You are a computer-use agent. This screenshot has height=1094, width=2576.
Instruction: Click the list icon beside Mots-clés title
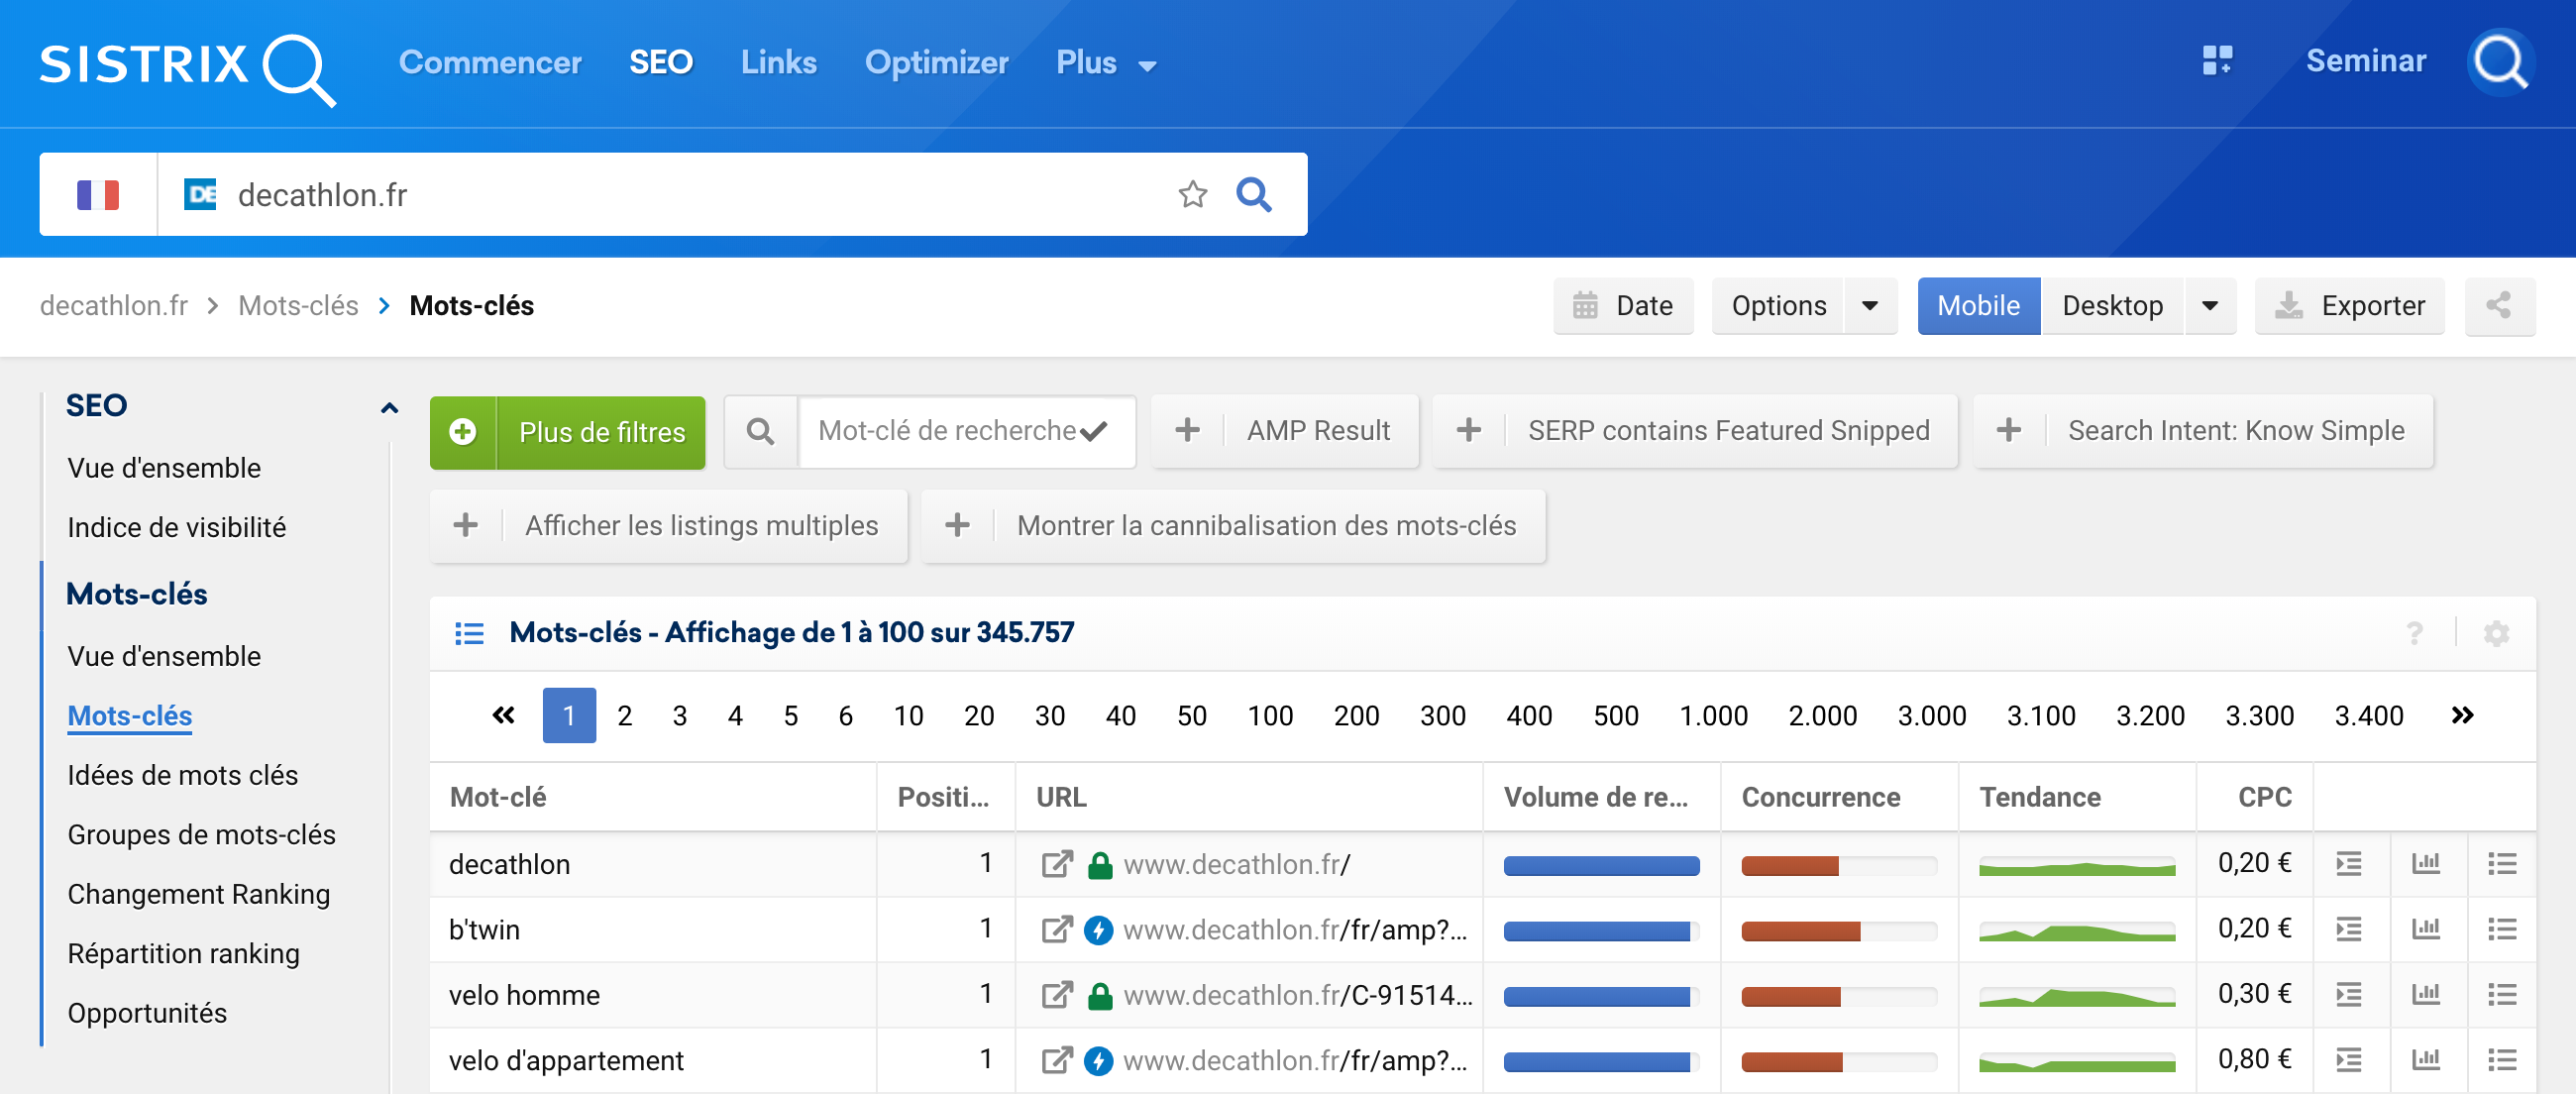point(469,633)
